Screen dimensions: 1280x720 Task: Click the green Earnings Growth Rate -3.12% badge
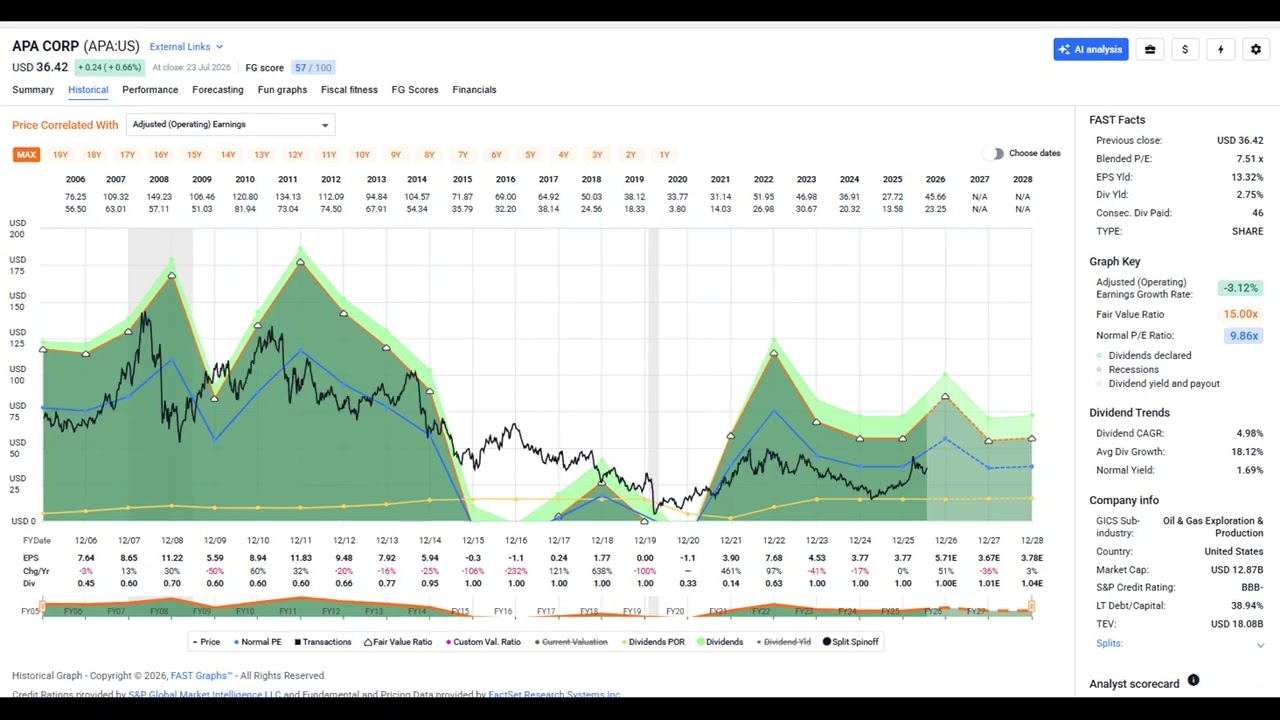tap(1240, 288)
